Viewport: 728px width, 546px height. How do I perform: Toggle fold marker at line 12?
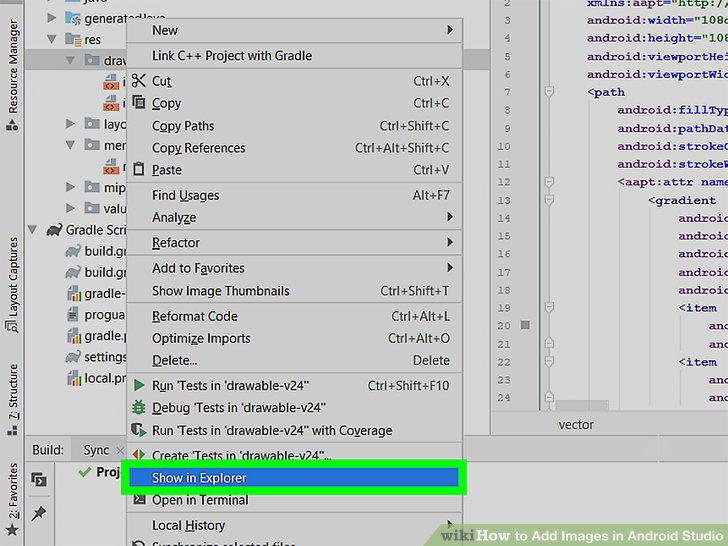coord(549,182)
